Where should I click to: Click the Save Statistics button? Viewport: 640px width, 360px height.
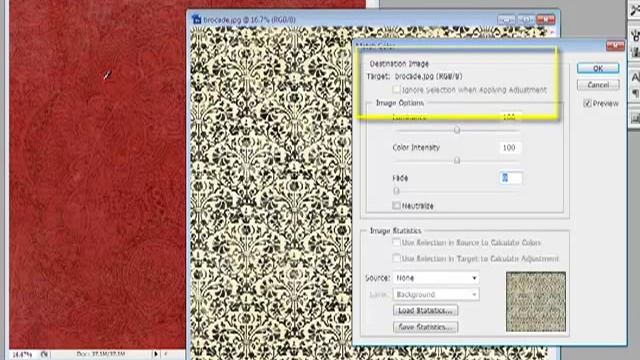click(x=425, y=327)
